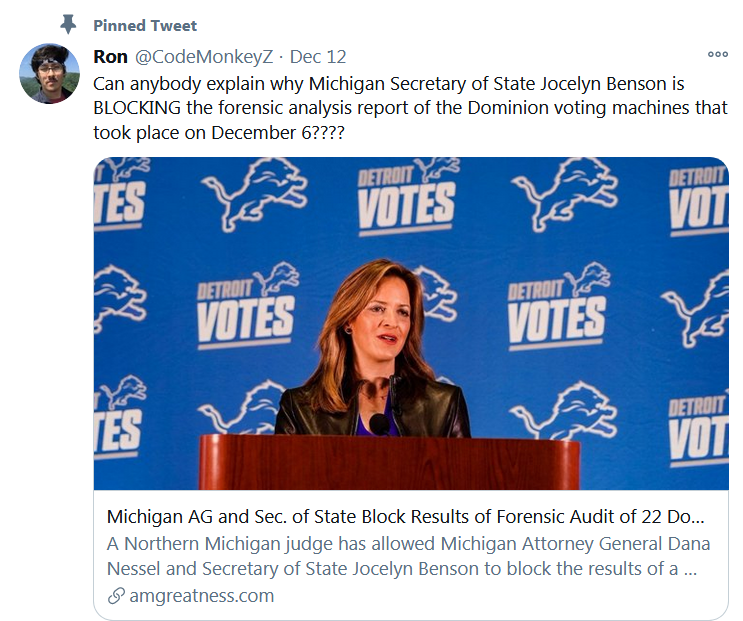Click the December 6???? text in the tweet
Screen dimensions: 743x621
pos(278,133)
